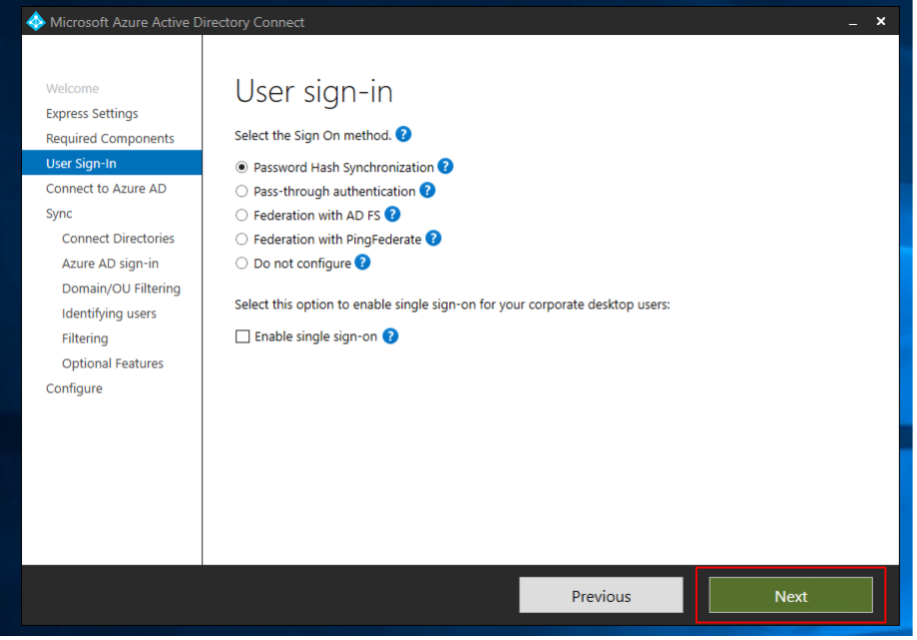
Task: Click 'Microsoft Azure Active Directory Connect' title text
Action: 178,22
